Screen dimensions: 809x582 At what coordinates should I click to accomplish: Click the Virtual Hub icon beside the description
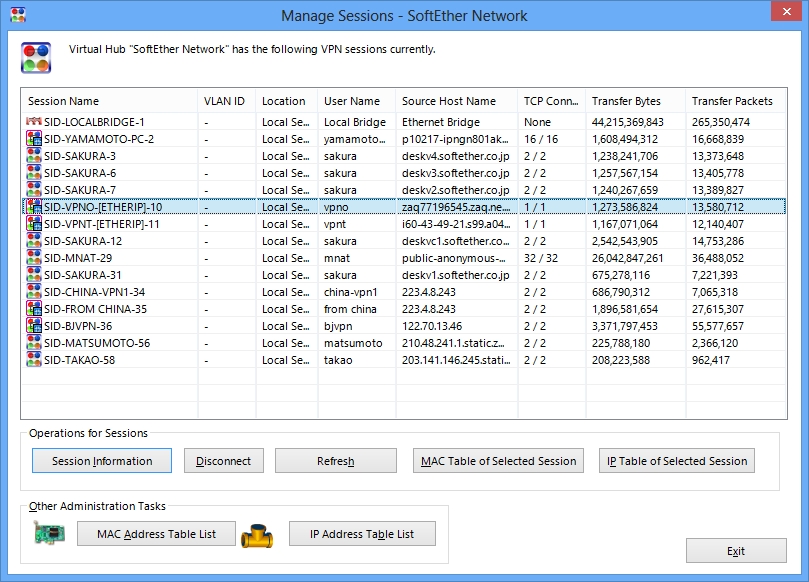(x=36, y=58)
